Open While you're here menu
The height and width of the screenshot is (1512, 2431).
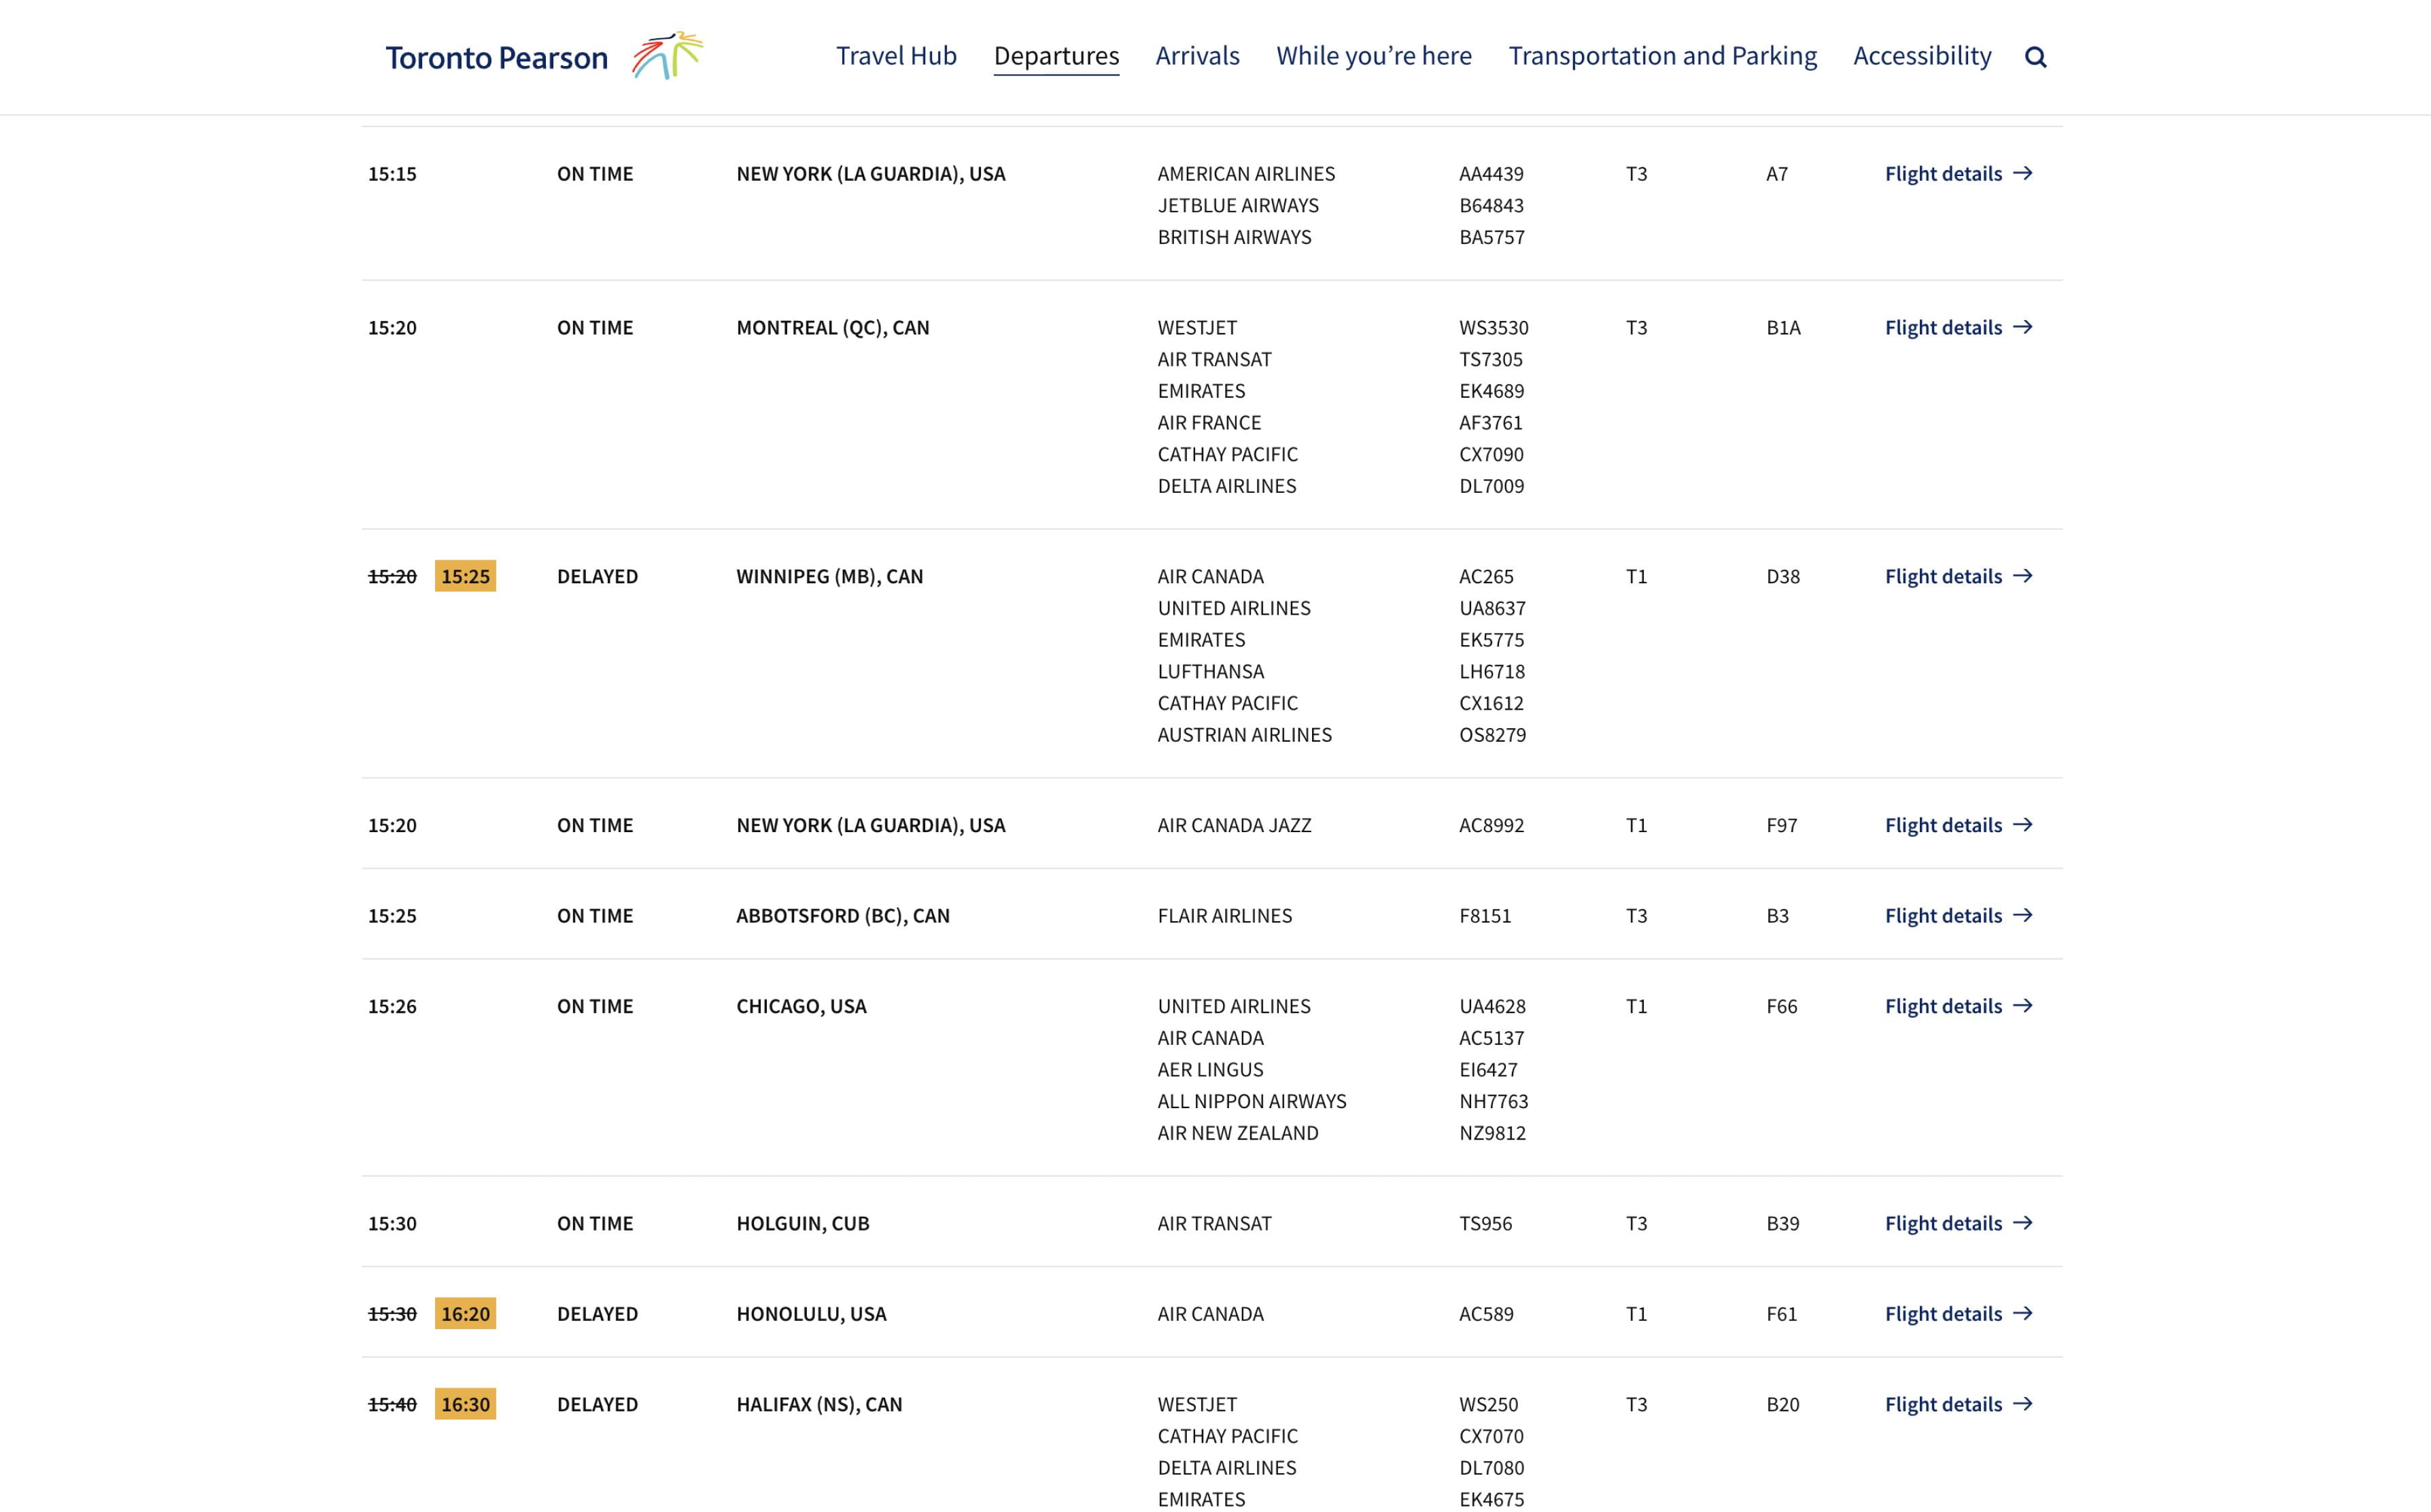click(1373, 56)
